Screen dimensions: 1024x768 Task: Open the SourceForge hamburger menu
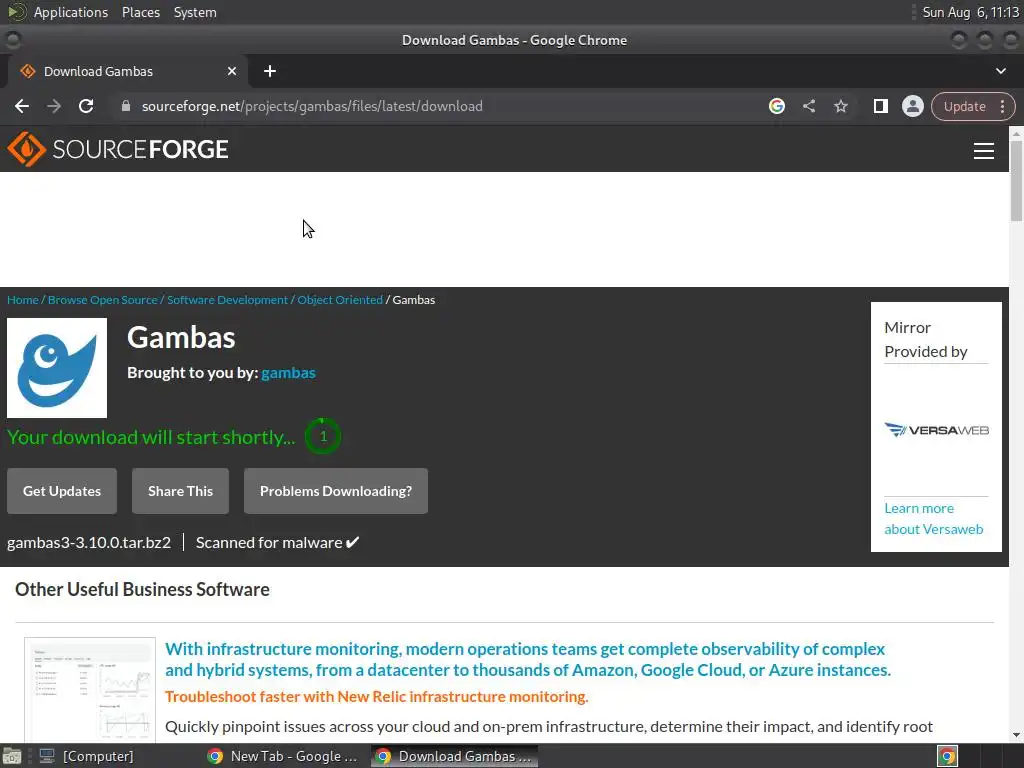tap(984, 150)
